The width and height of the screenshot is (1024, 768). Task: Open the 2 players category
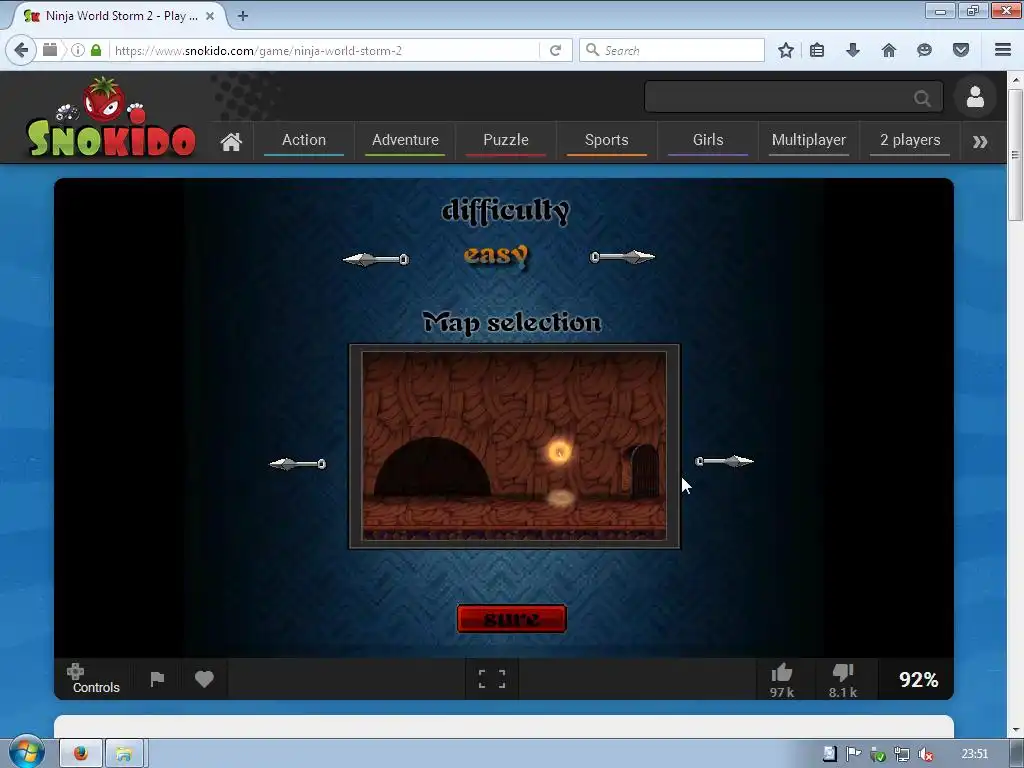[910, 140]
